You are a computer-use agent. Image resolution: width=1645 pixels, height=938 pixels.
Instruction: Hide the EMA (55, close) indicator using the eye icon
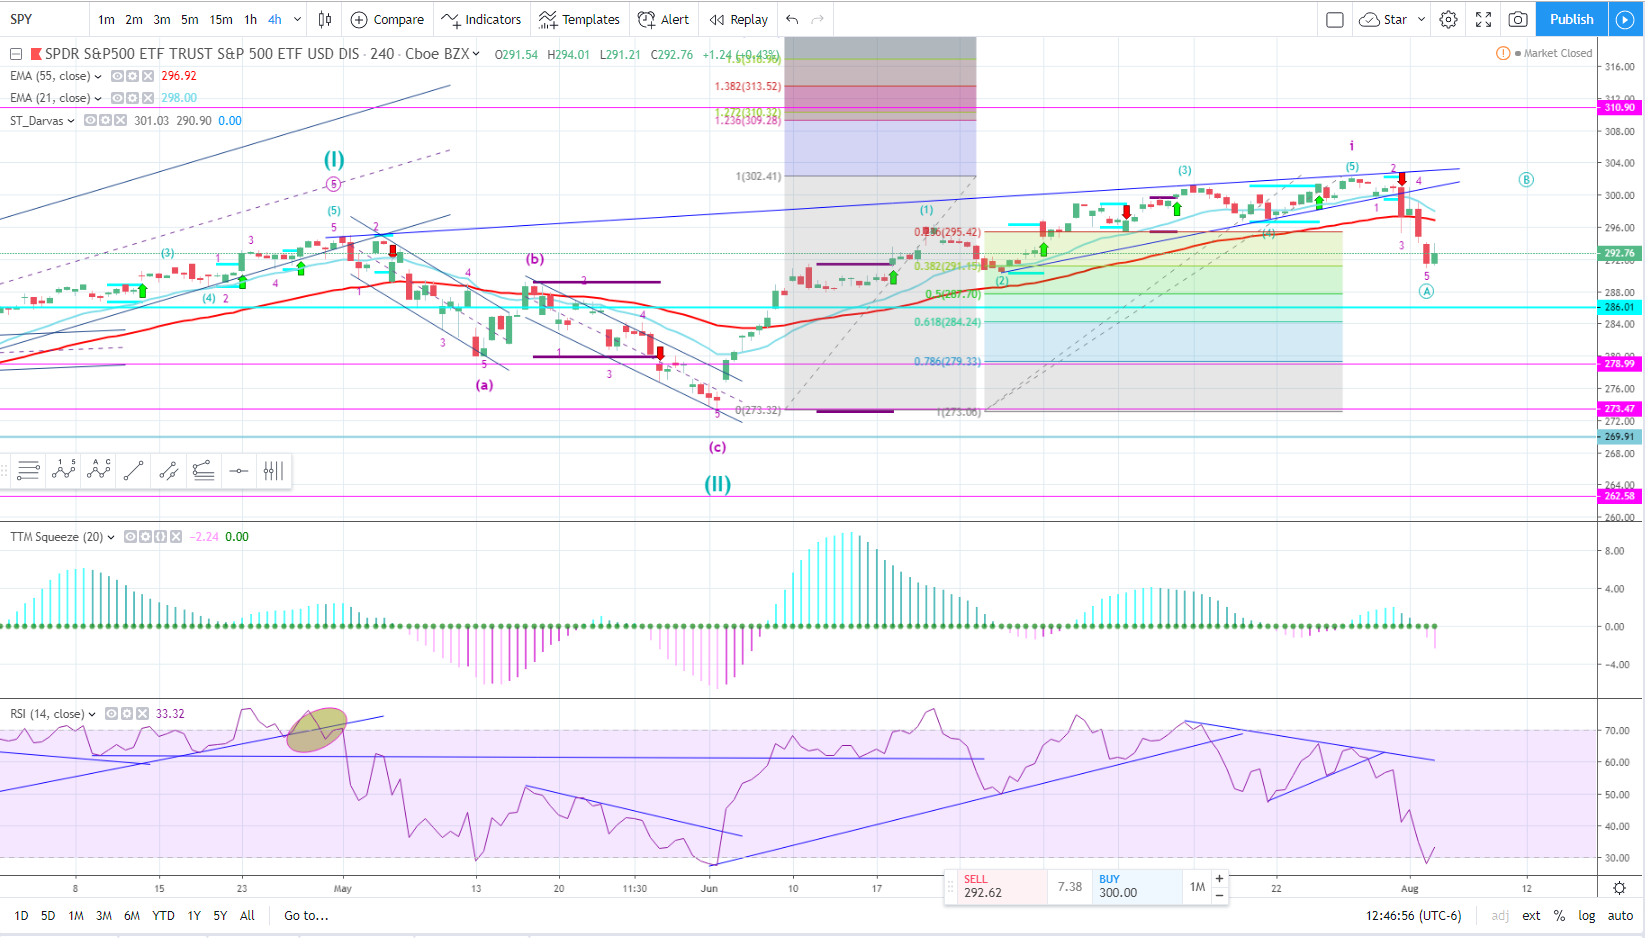pyautogui.click(x=117, y=76)
